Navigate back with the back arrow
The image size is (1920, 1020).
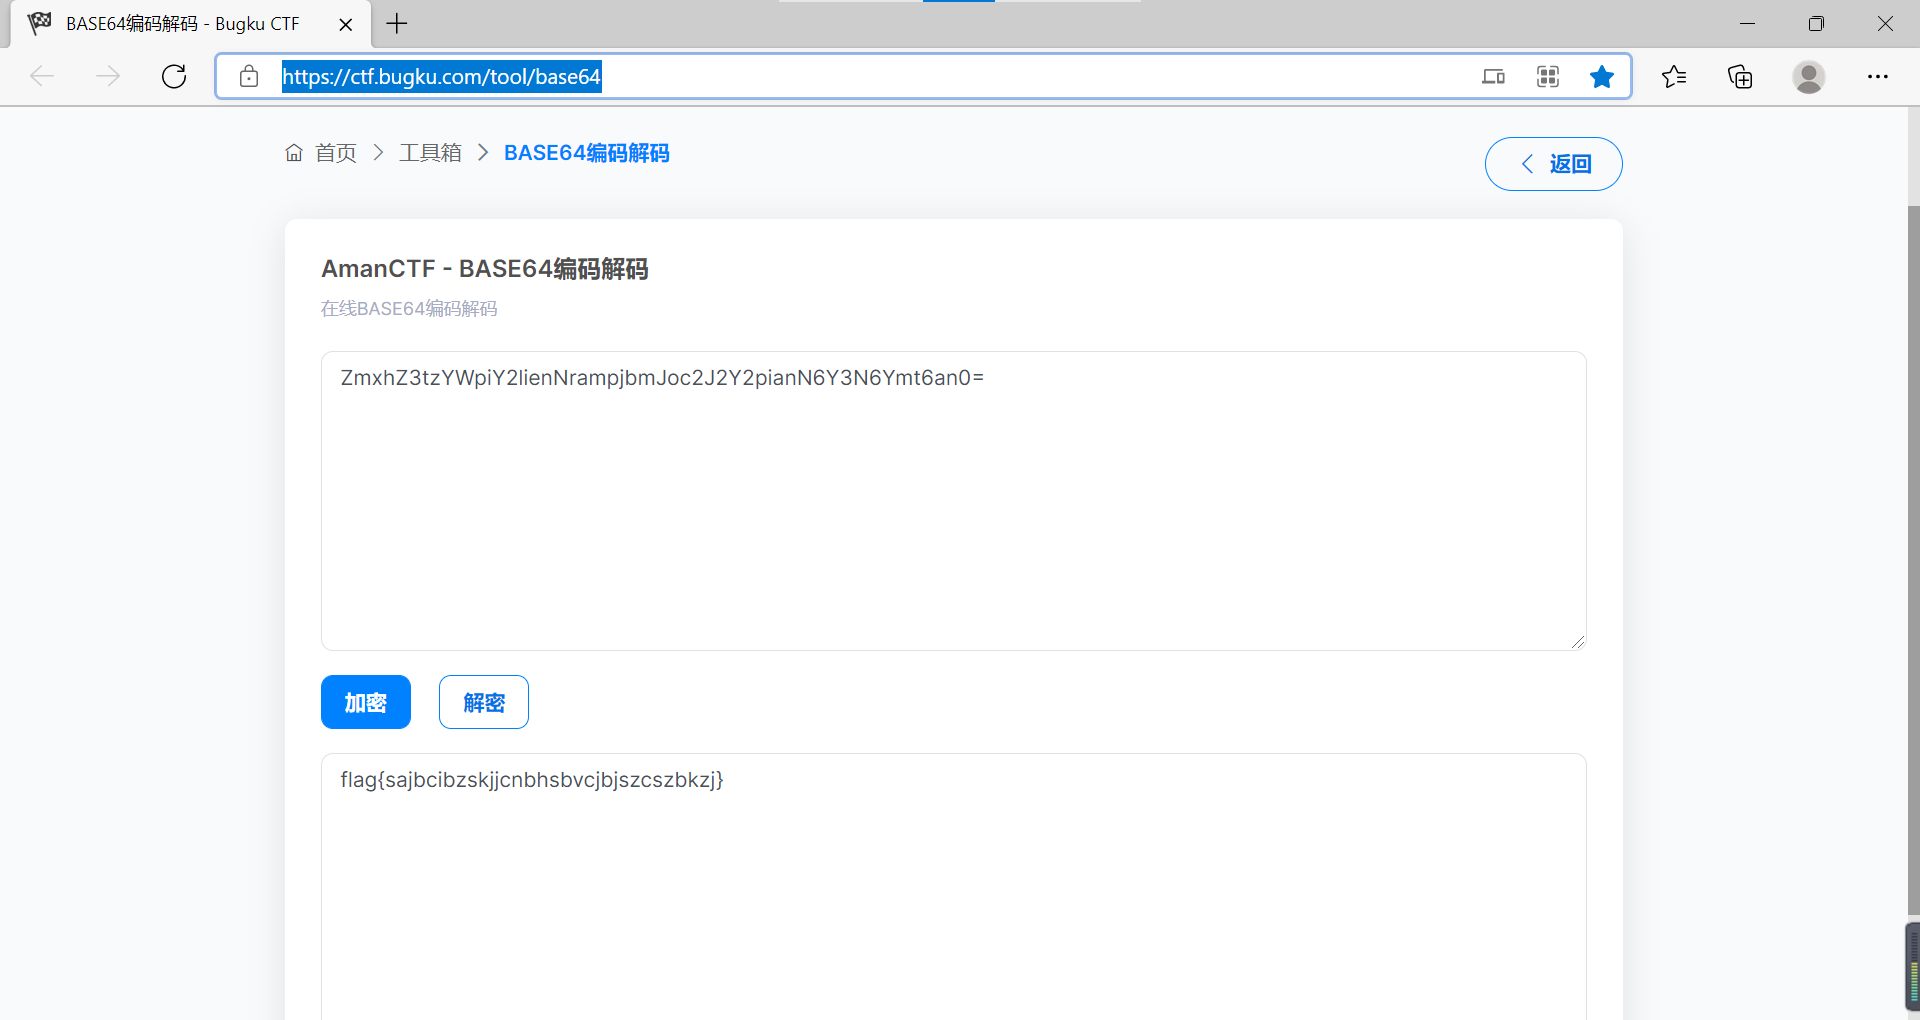(42, 76)
